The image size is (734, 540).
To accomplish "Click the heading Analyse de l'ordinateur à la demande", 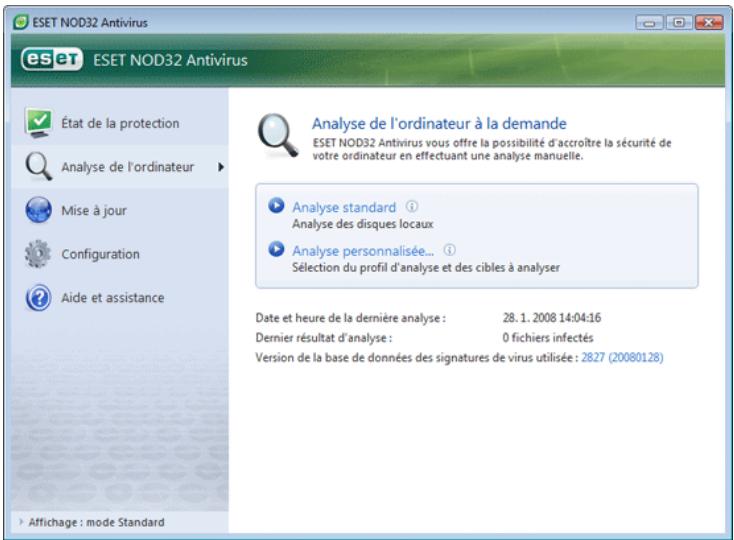I will 439,124.
